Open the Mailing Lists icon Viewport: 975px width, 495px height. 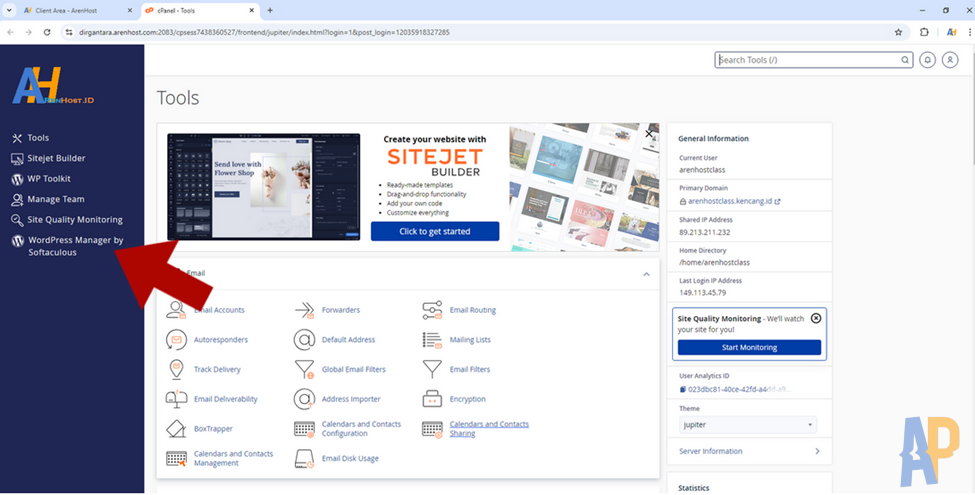[432, 340]
